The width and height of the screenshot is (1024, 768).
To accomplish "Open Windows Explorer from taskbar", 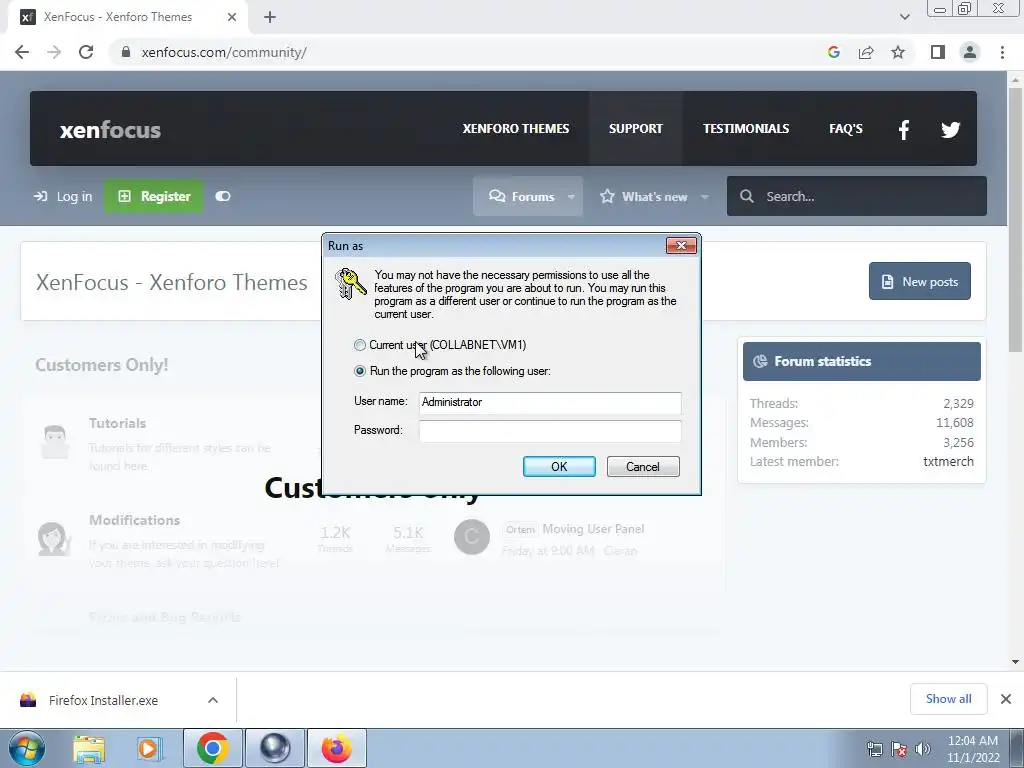I will [89, 749].
